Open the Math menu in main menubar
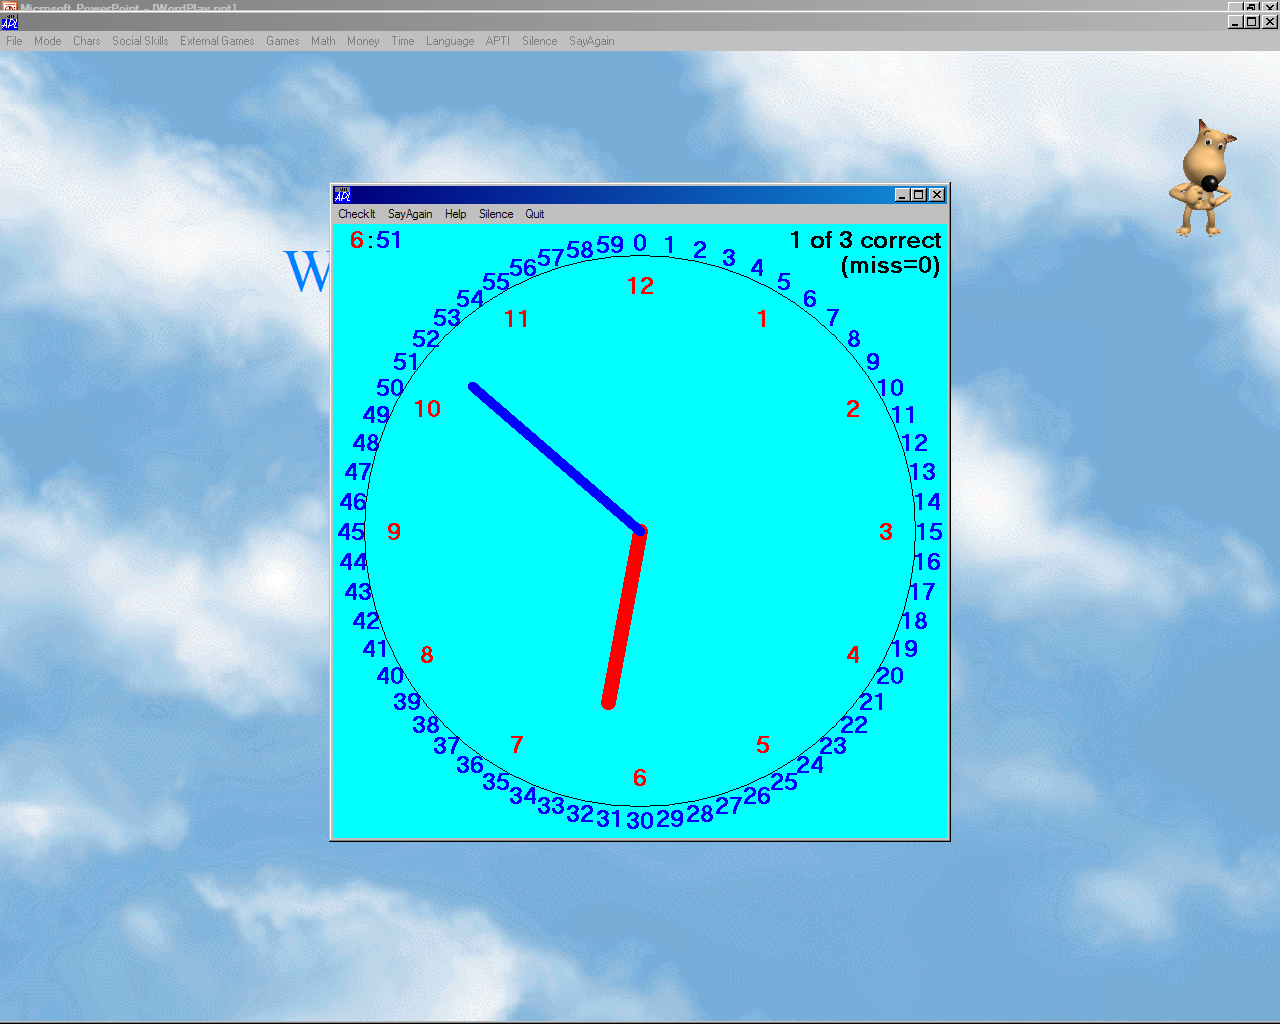1280x1024 pixels. pyautogui.click(x=323, y=41)
